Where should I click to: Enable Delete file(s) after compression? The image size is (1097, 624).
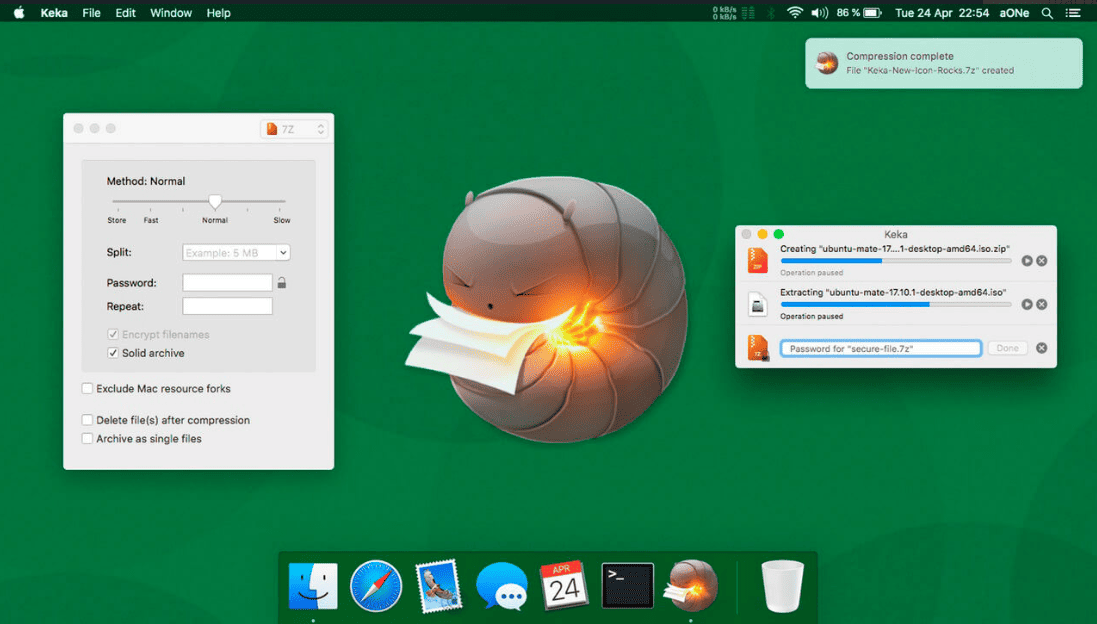click(x=87, y=420)
